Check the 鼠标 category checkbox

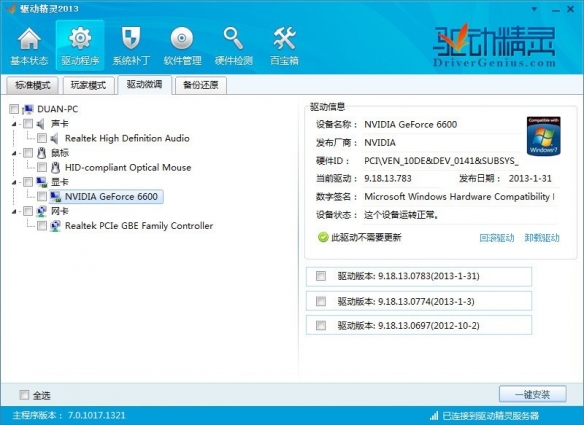pos(28,153)
